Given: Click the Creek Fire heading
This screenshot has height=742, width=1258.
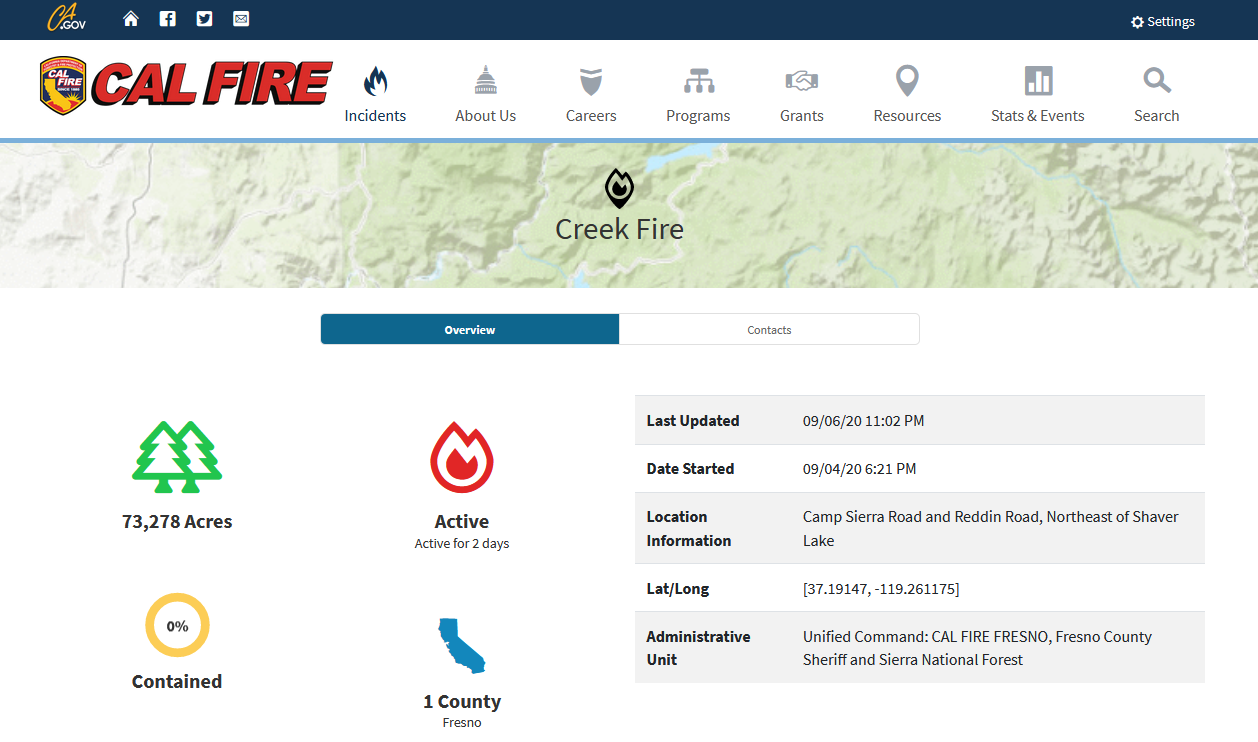Looking at the screenshot, I should click(x=620, y=229).
